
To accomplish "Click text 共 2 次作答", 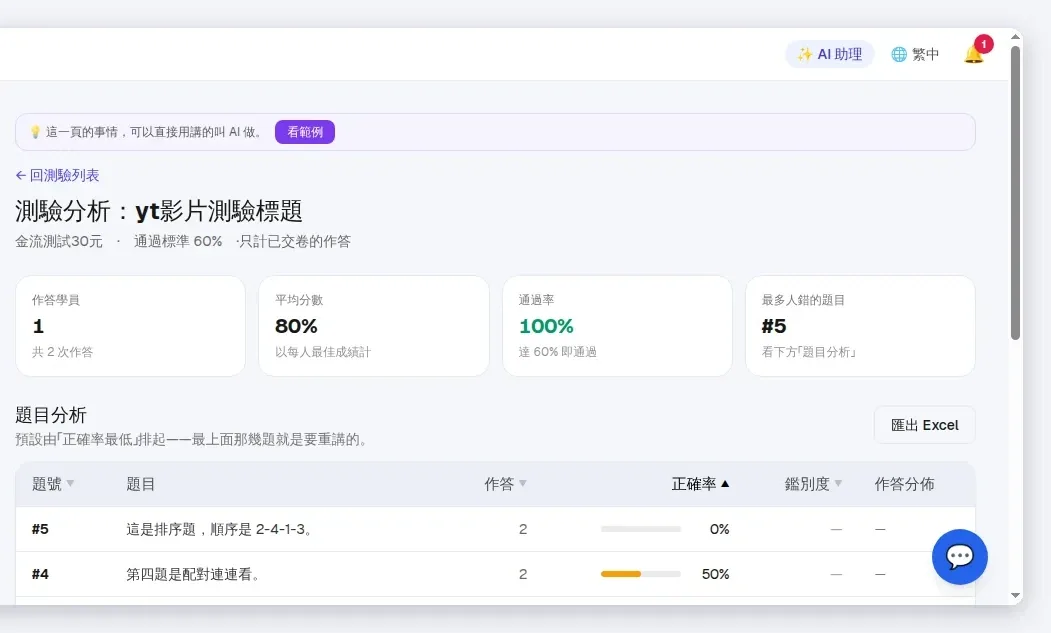I will pos(62,352).
